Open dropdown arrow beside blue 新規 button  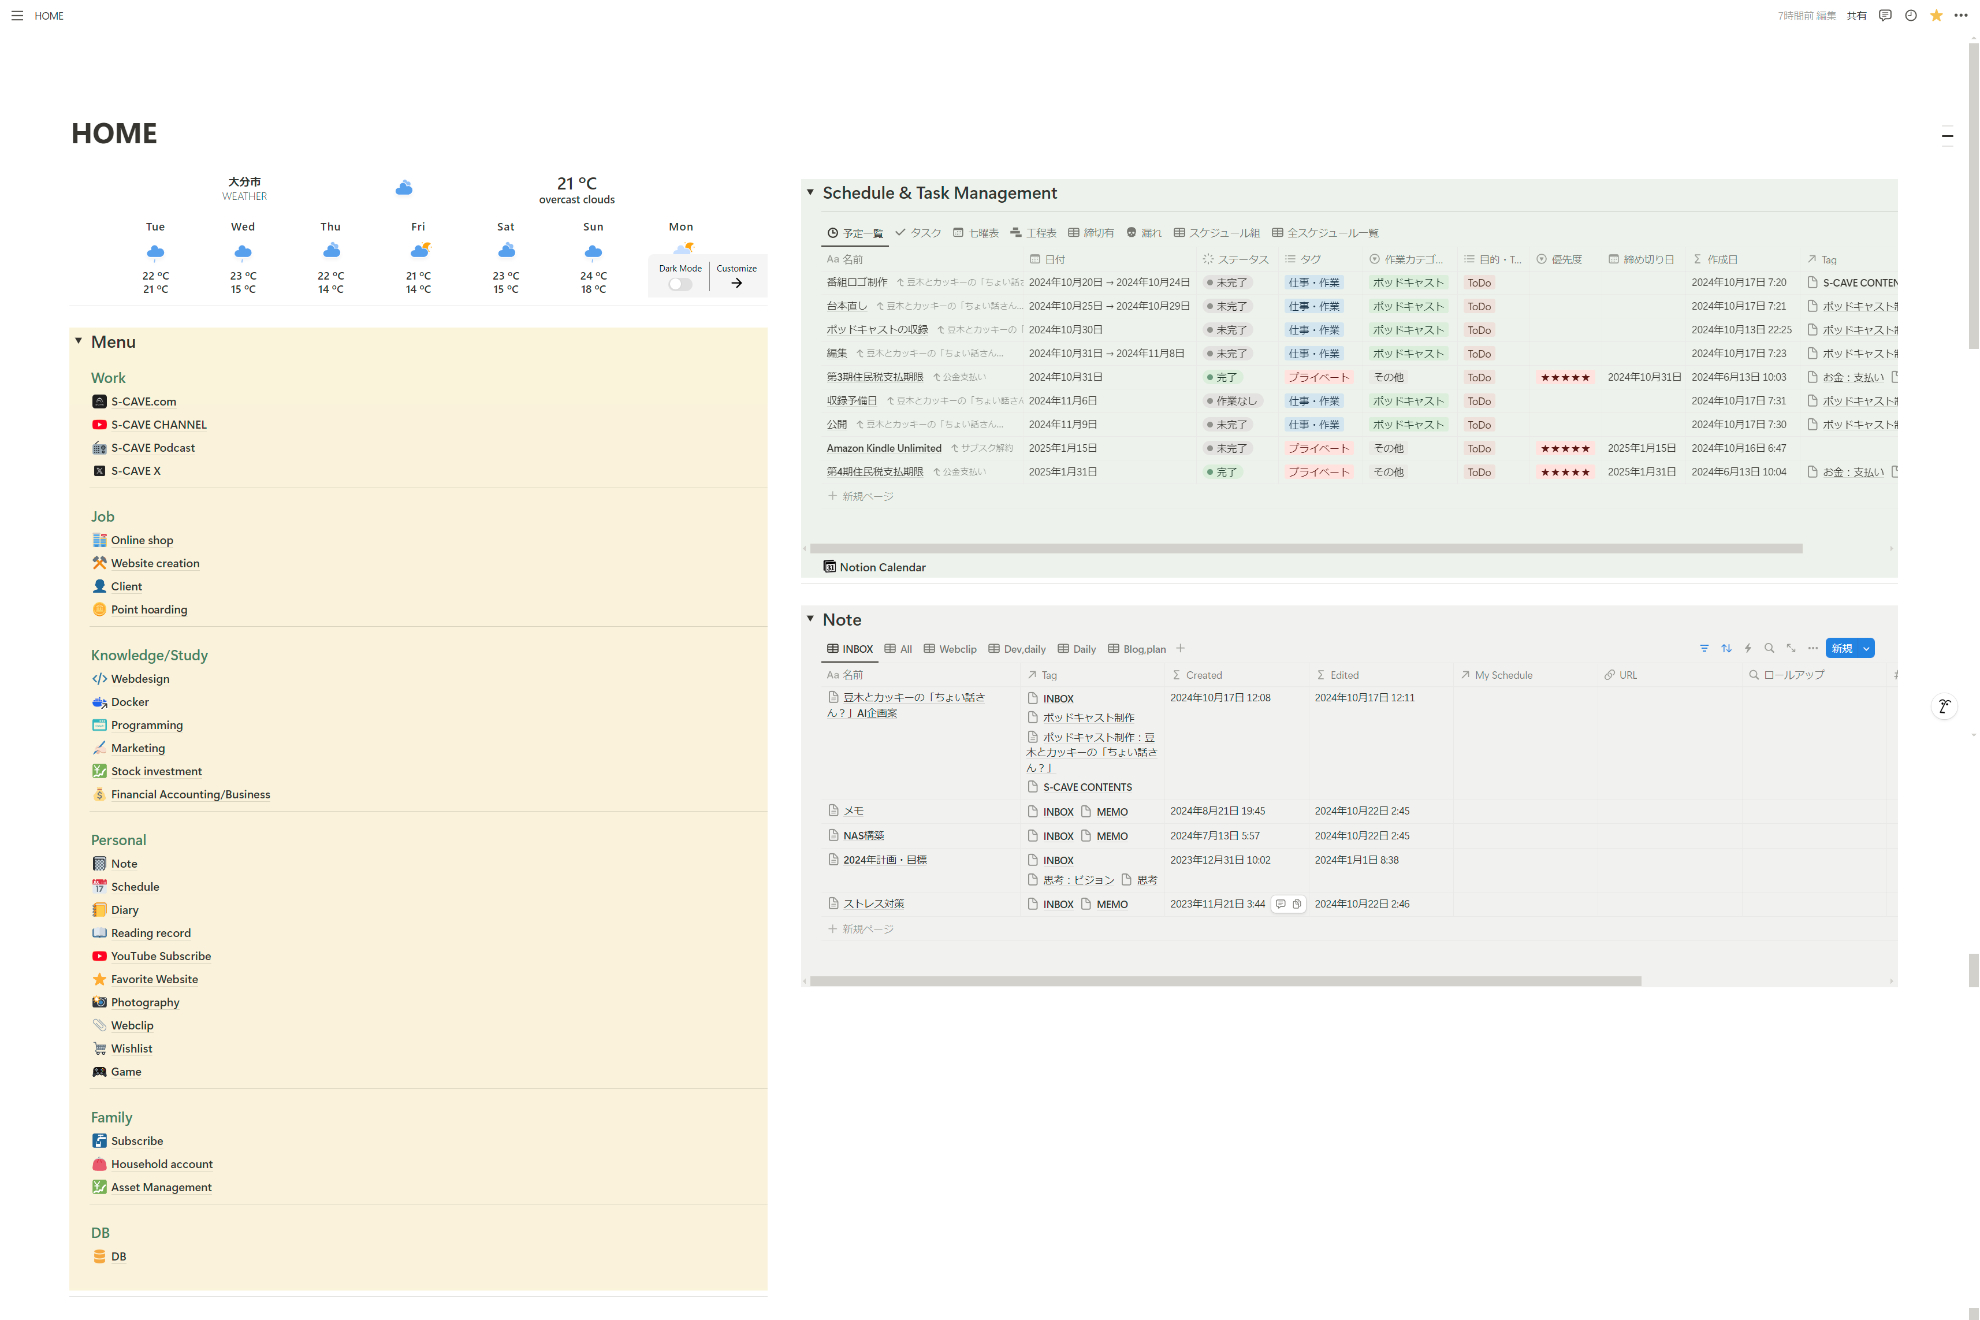(x=1866, y=649)
